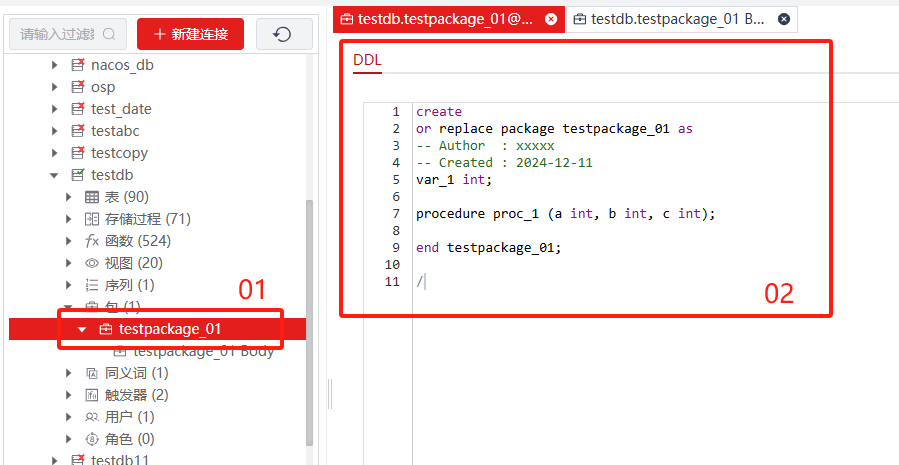Expand the 同义词 (1) synonyms node
899x465 pixels.
point(69,373)
